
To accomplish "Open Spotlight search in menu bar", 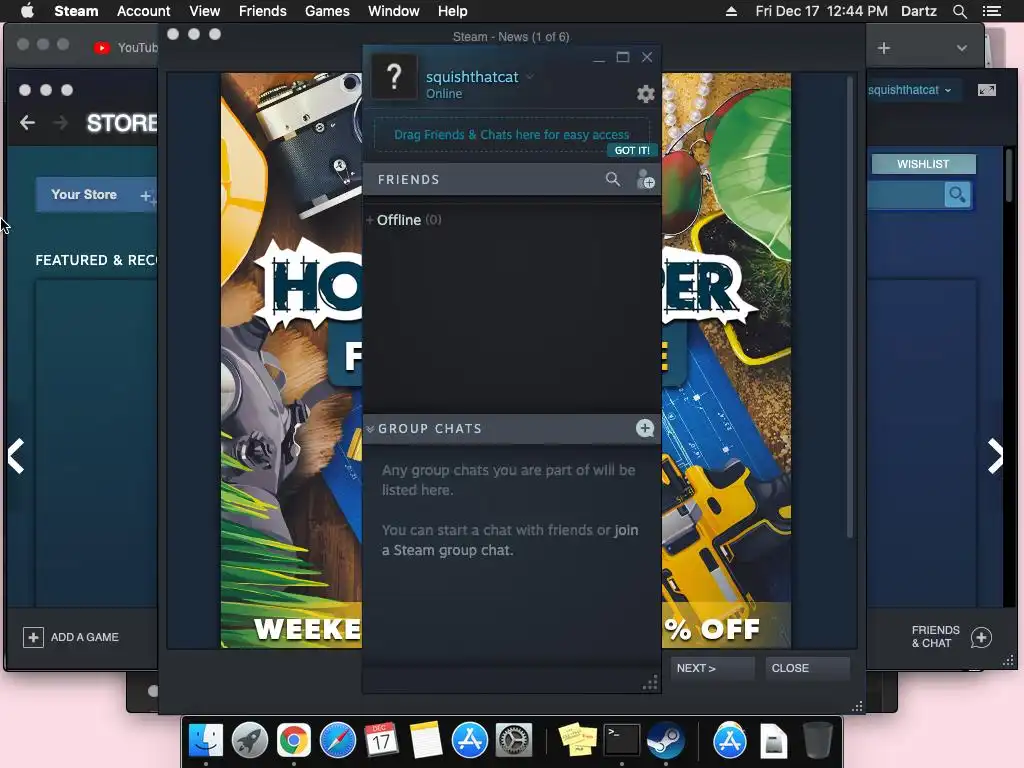I will (x=959, y=11).
